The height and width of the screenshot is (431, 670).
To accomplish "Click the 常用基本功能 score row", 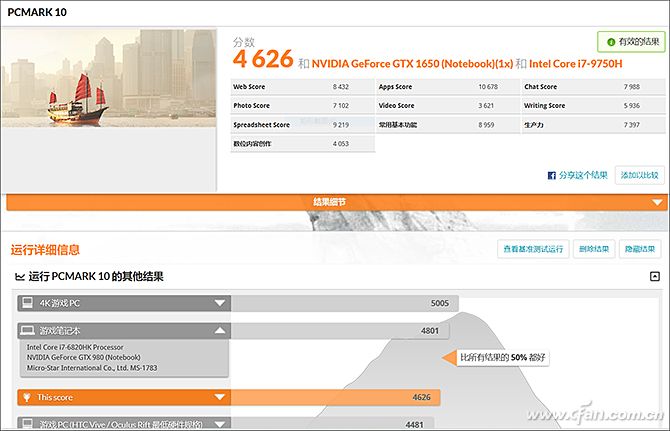I will click(447, 125).
